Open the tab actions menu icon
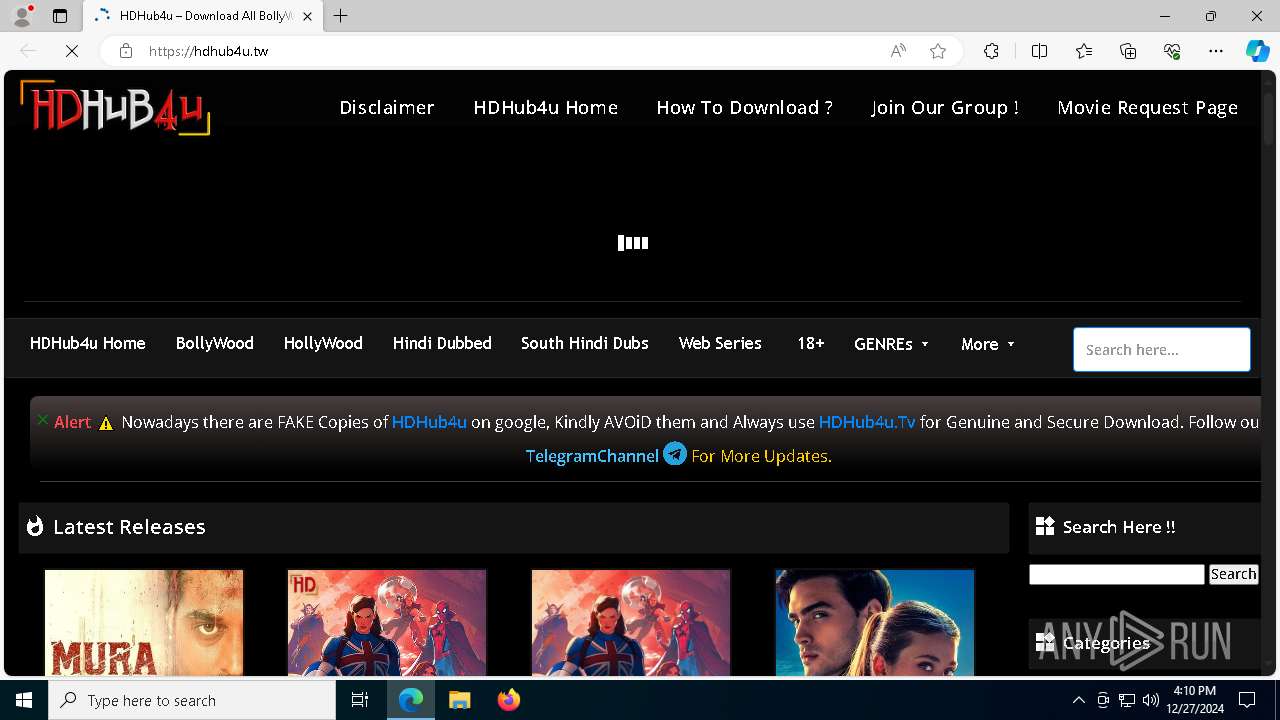The image size is (1280, 720). click(x=60, y=16)
